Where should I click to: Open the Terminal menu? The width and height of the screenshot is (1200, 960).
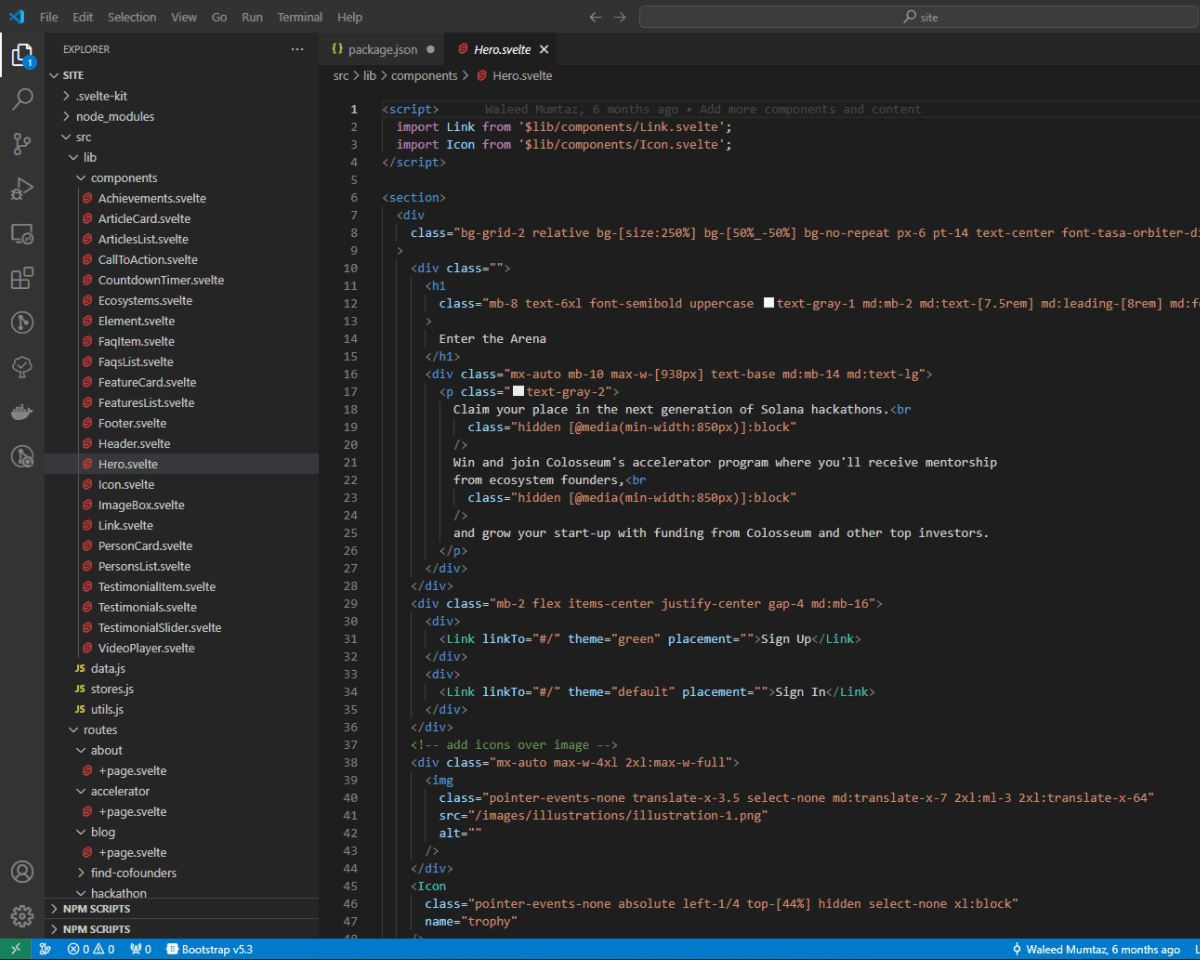[300, 17]
